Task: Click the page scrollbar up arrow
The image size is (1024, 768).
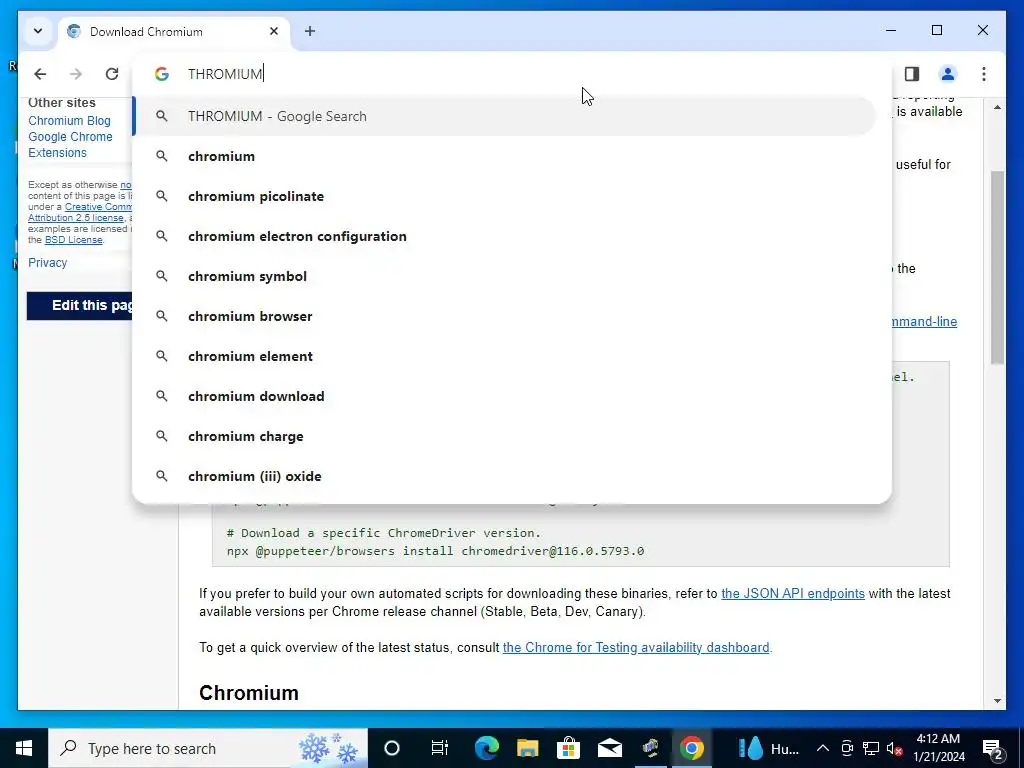Action: click(x=997, y=107)
